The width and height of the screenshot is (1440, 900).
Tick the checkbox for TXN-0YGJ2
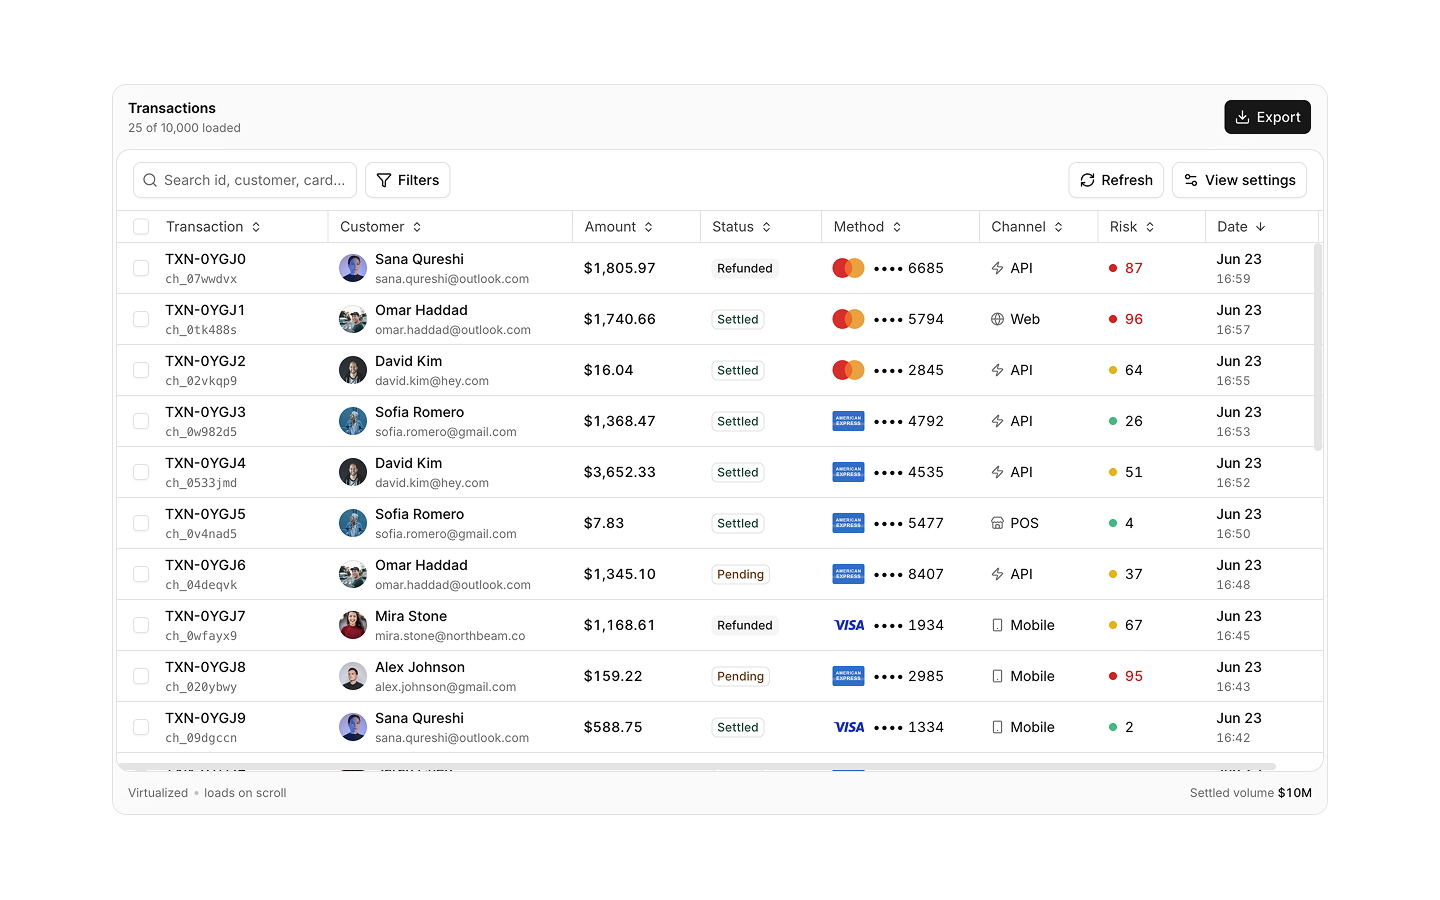[141, 370]
